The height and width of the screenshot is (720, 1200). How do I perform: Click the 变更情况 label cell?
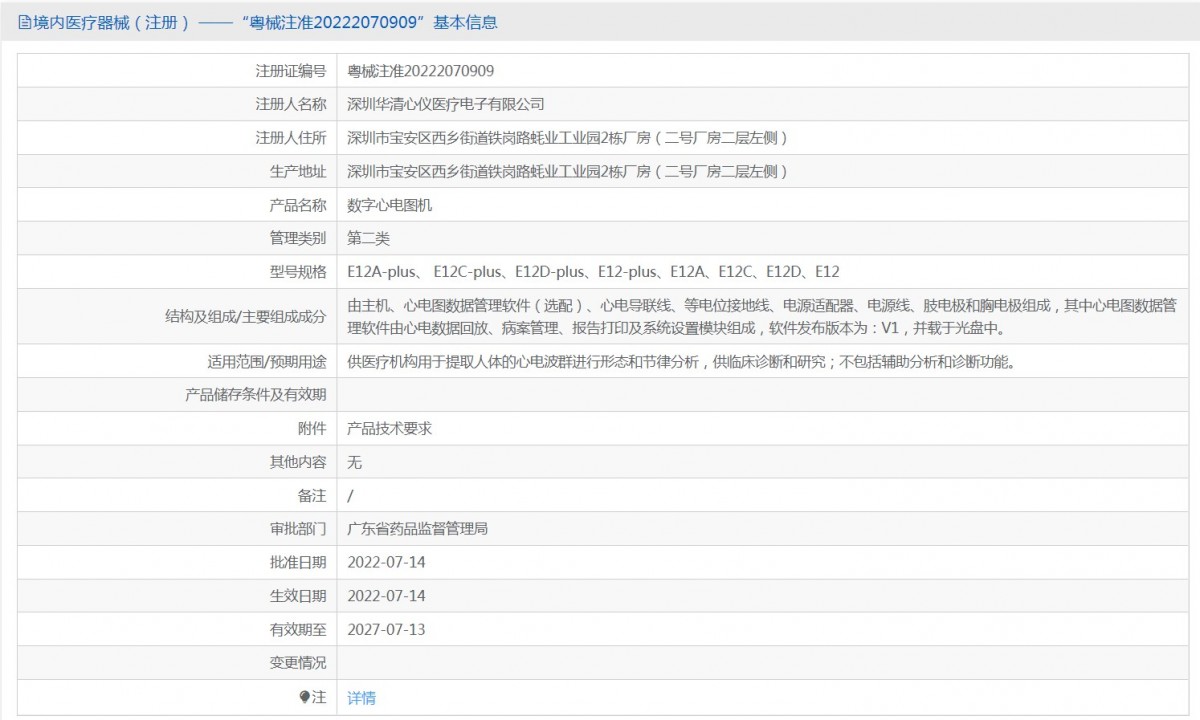[x=178, y=662]
